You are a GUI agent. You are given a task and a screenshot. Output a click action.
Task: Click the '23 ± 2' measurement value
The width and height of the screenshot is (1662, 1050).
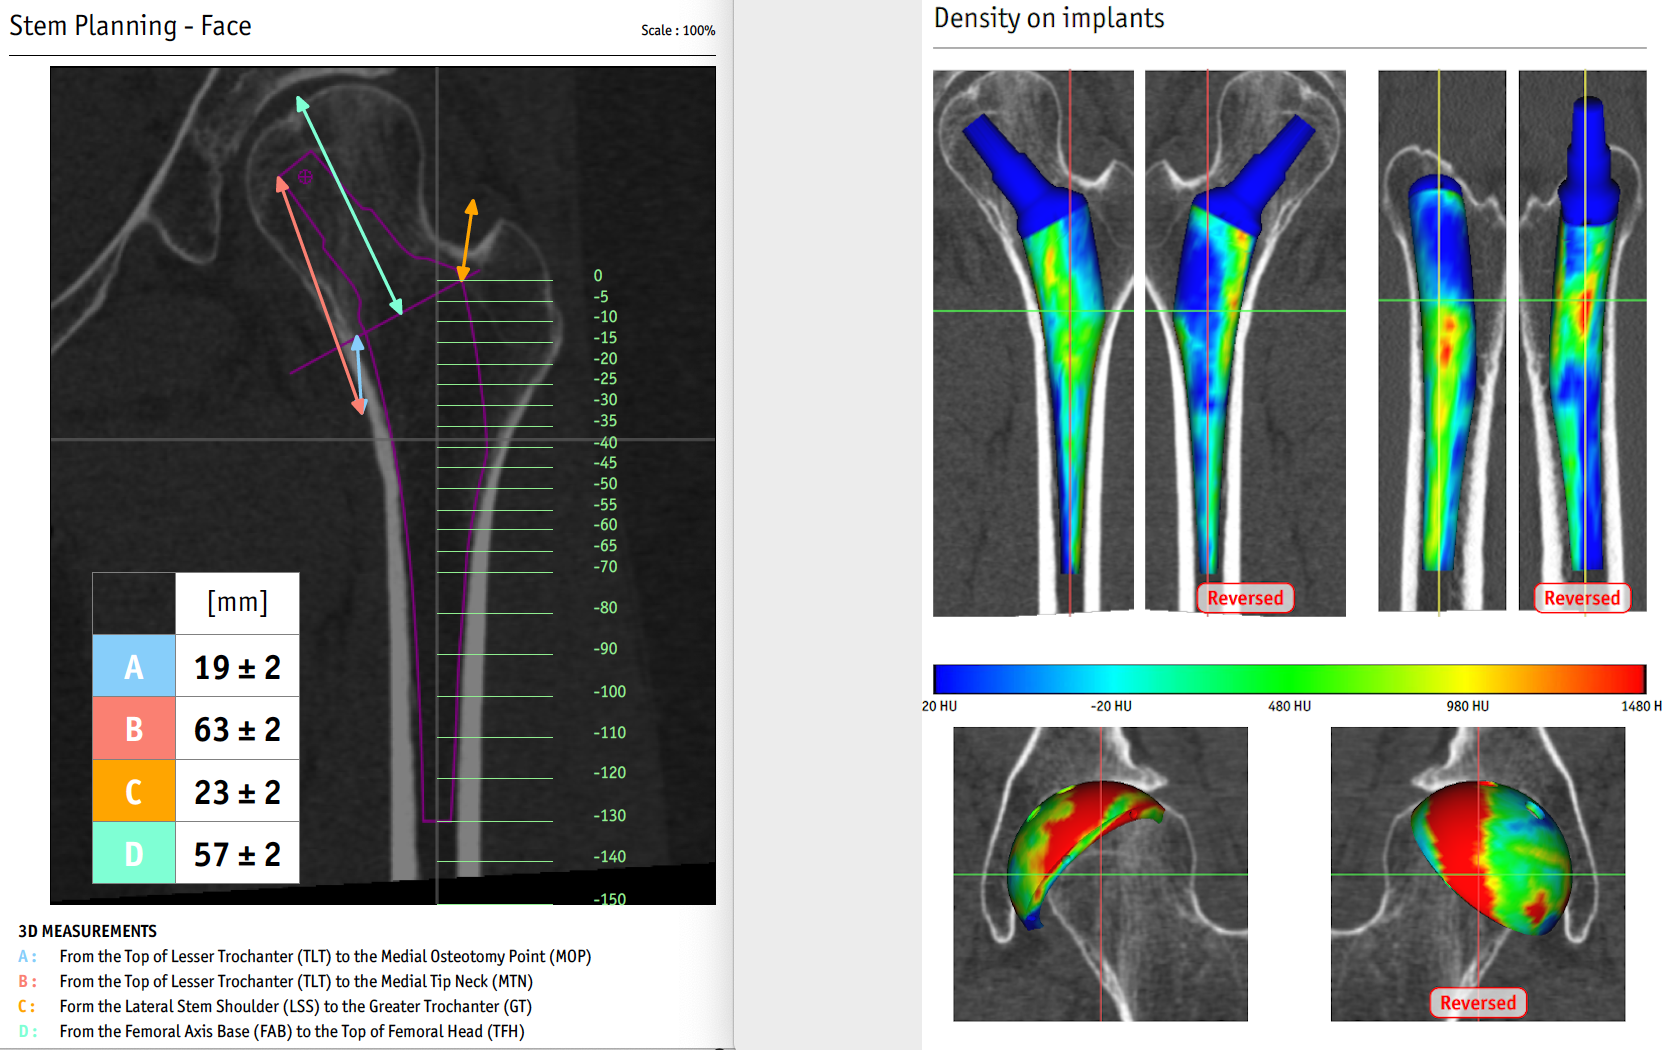(237, 791)
